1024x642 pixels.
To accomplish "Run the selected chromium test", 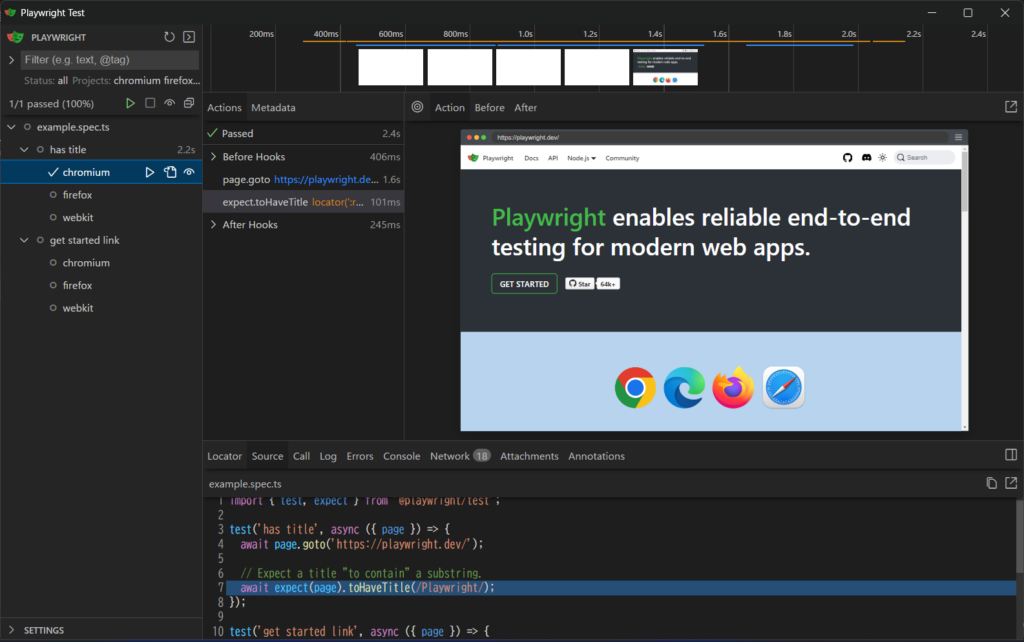I will 150,173.
